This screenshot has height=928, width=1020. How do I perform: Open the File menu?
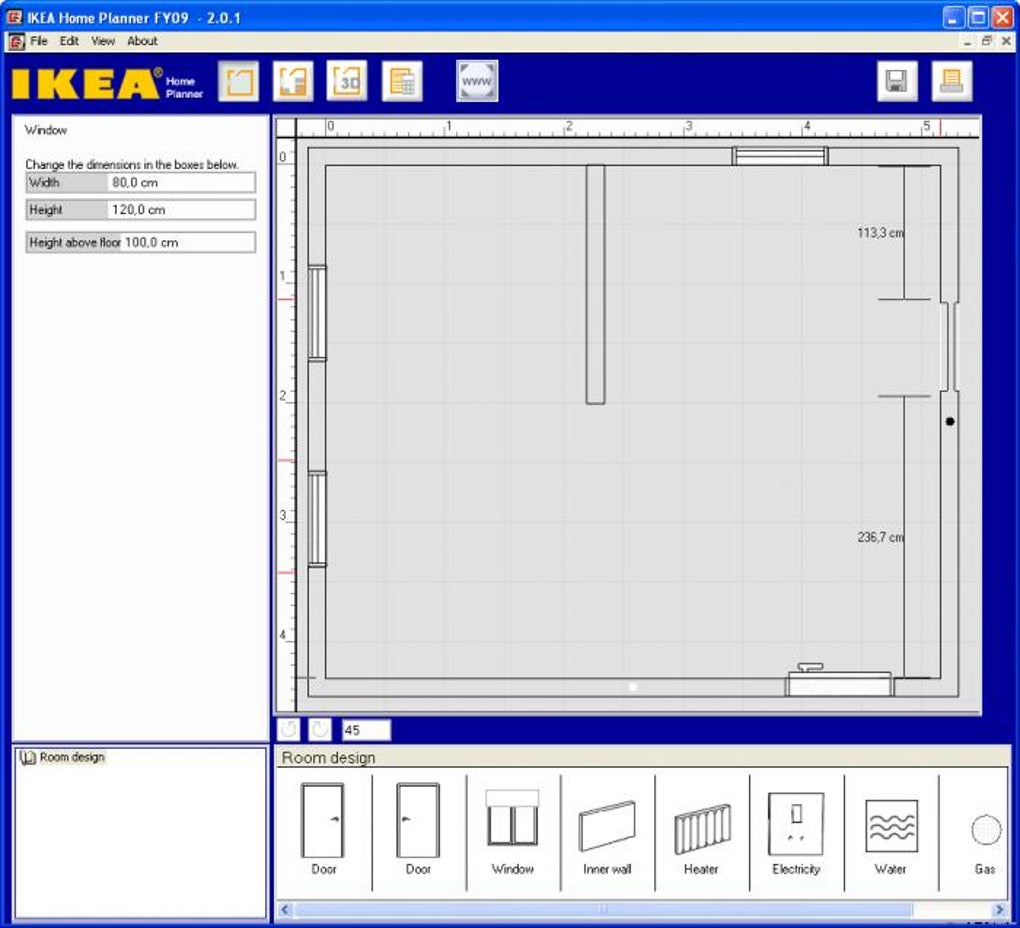point(39,41)
